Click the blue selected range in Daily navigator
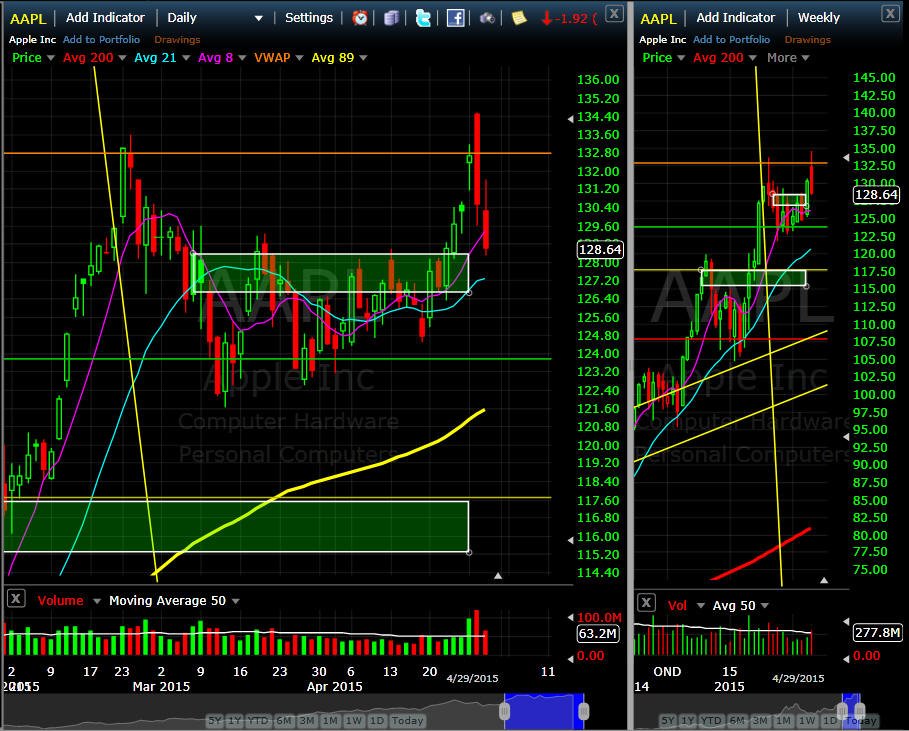Screen dimensions: 909x731 [544, 711]
